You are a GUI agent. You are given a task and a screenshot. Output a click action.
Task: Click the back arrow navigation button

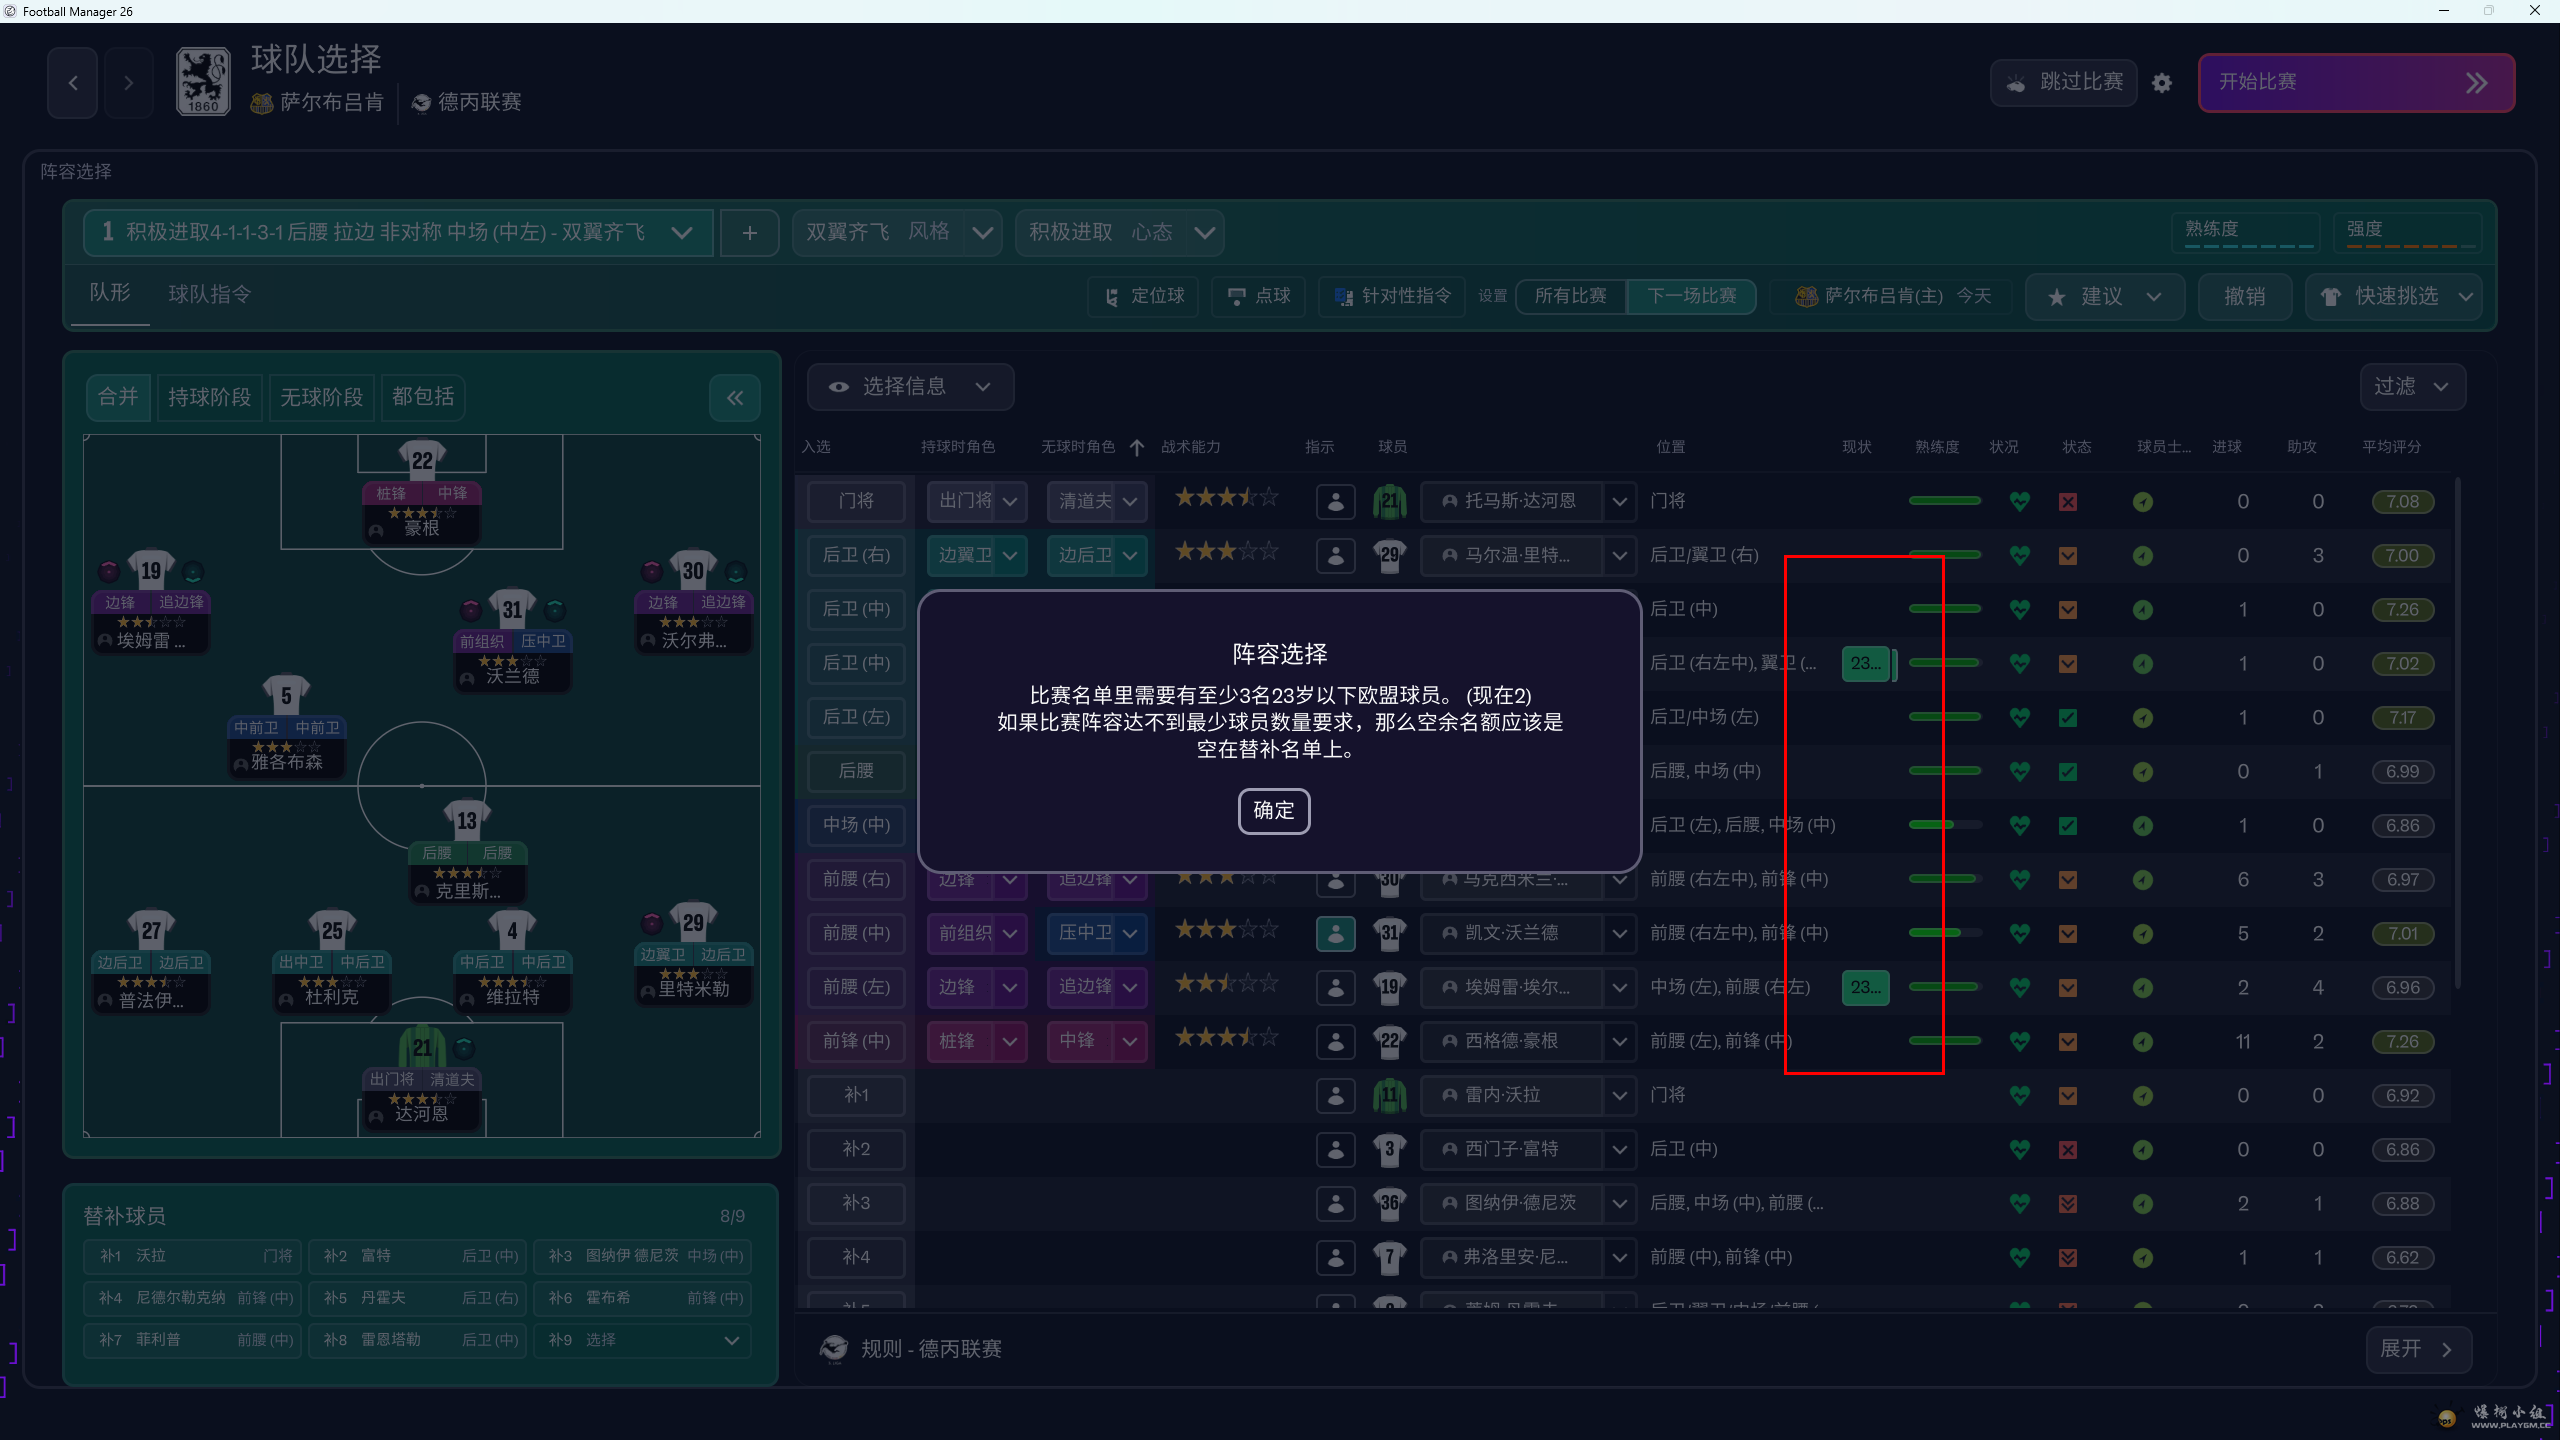coord(73,83)
